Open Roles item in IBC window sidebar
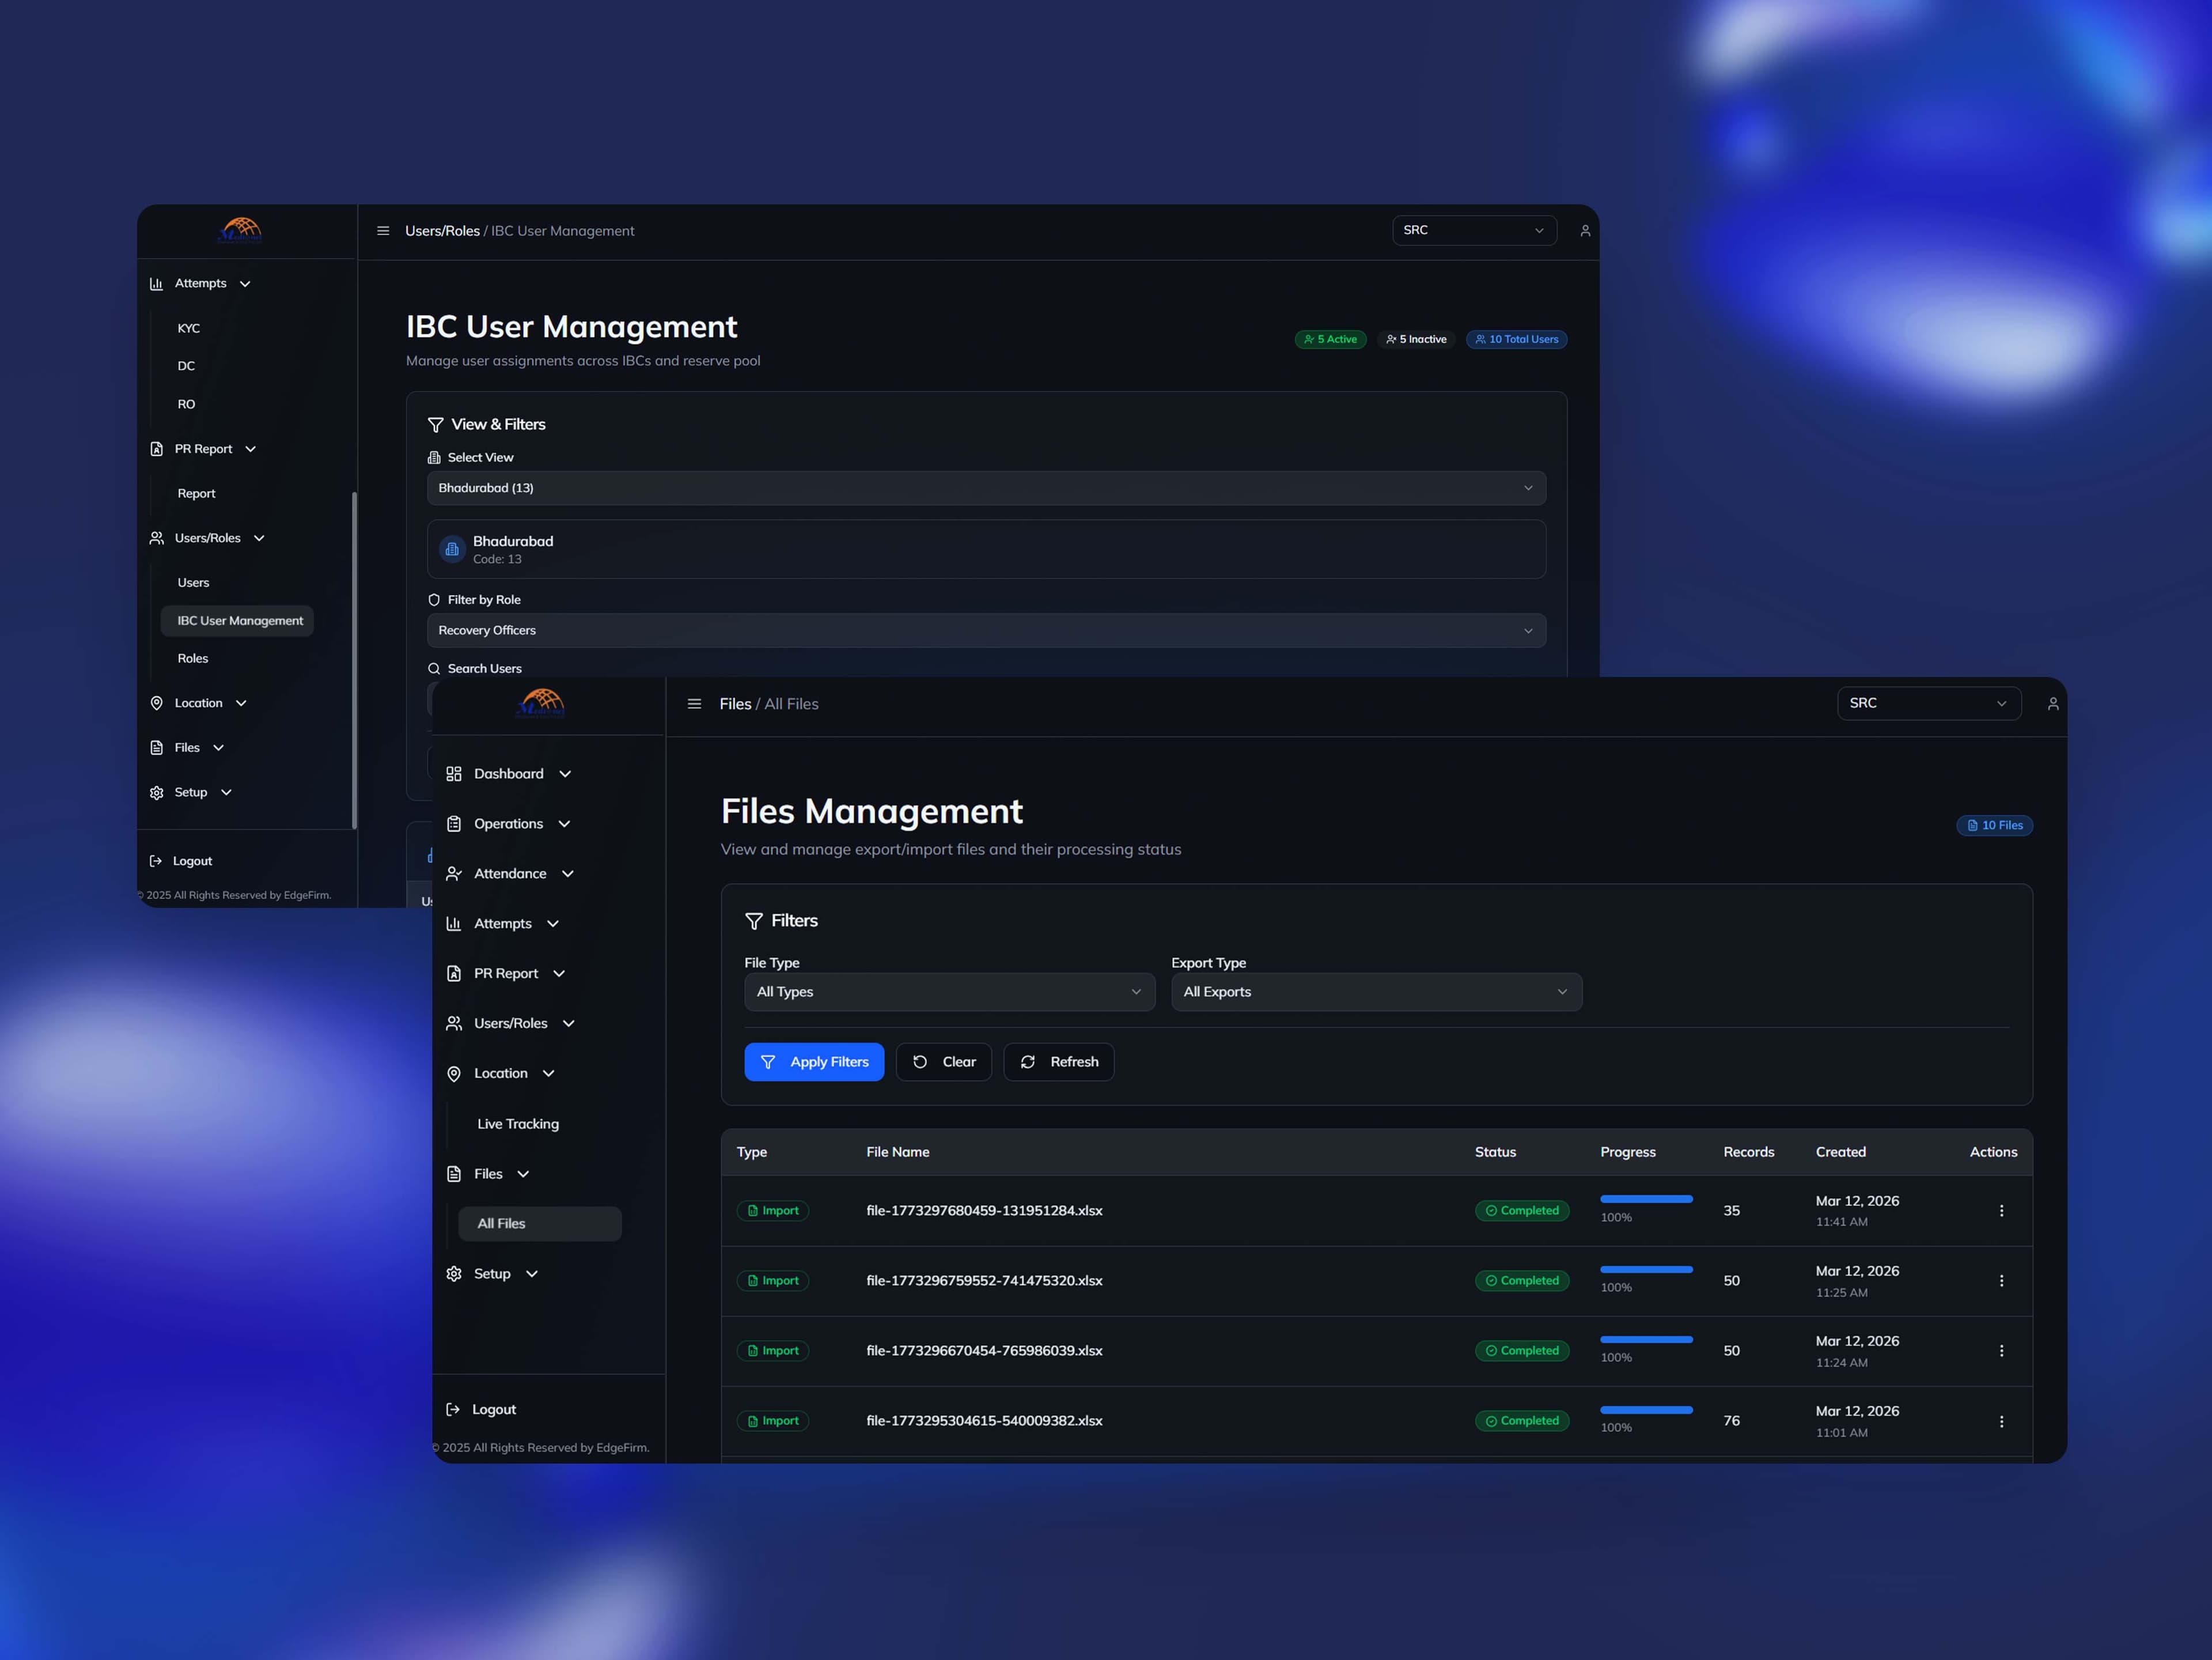 coord(193,659)
